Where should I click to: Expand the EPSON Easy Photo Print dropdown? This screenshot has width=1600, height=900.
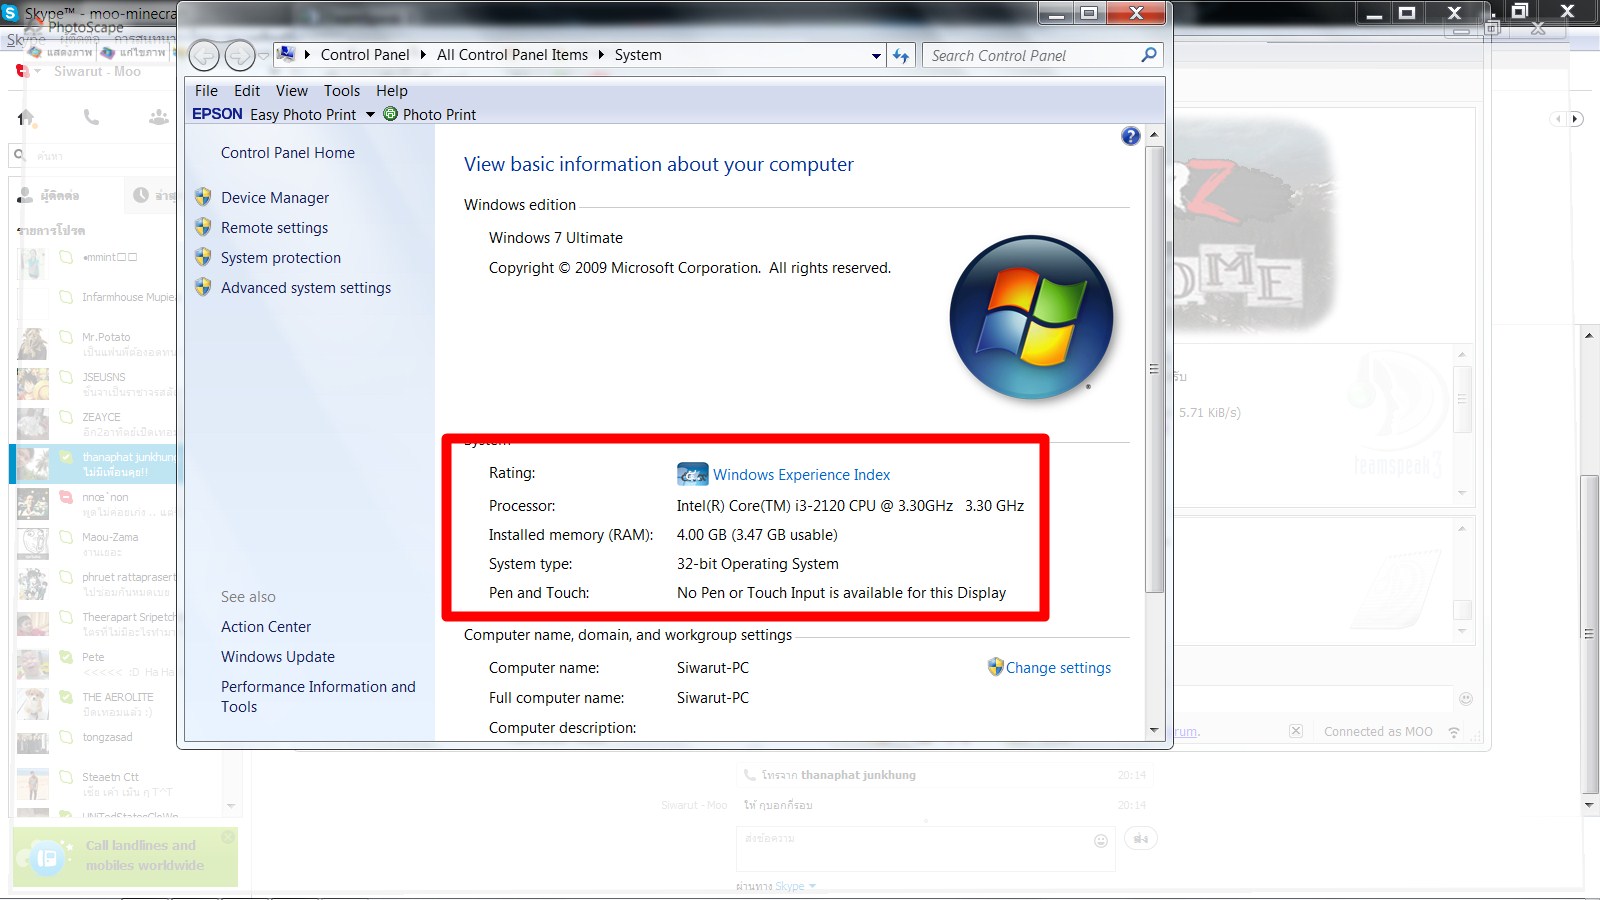click(x=370, y=115)
